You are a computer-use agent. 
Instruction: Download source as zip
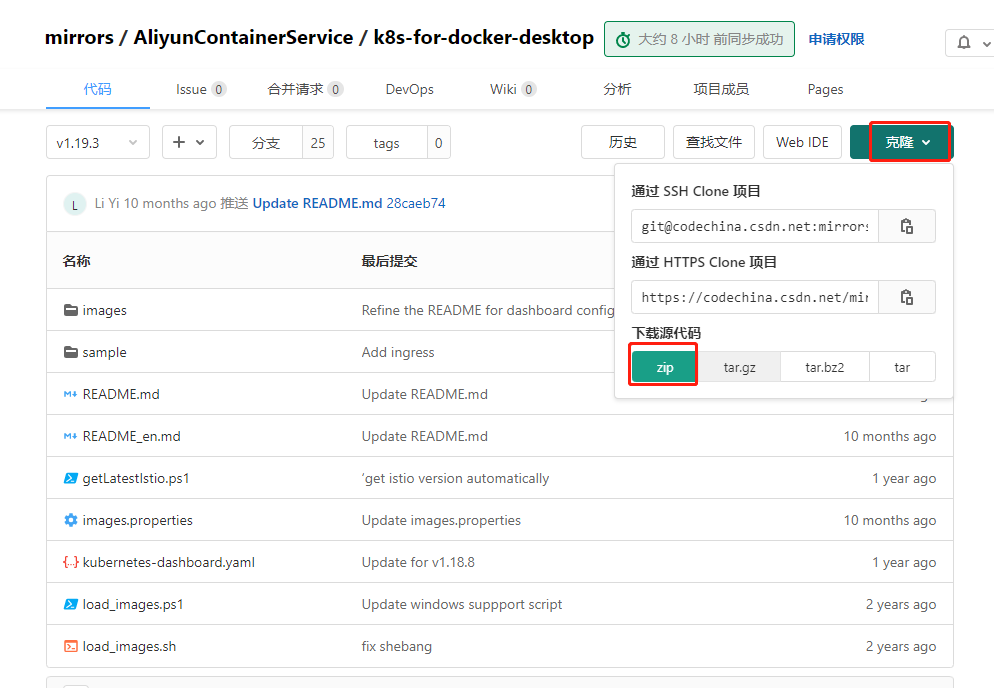664,367
